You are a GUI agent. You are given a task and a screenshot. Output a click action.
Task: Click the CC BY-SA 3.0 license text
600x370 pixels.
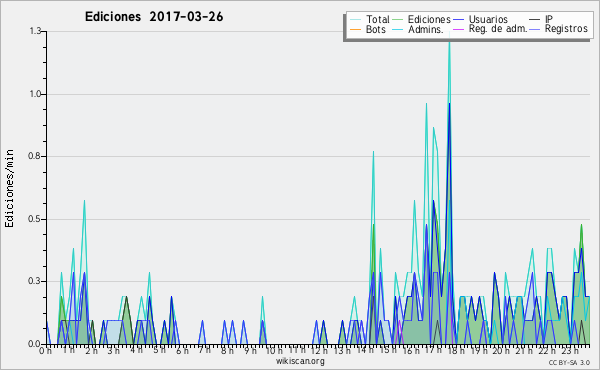[x=569, y=363]
